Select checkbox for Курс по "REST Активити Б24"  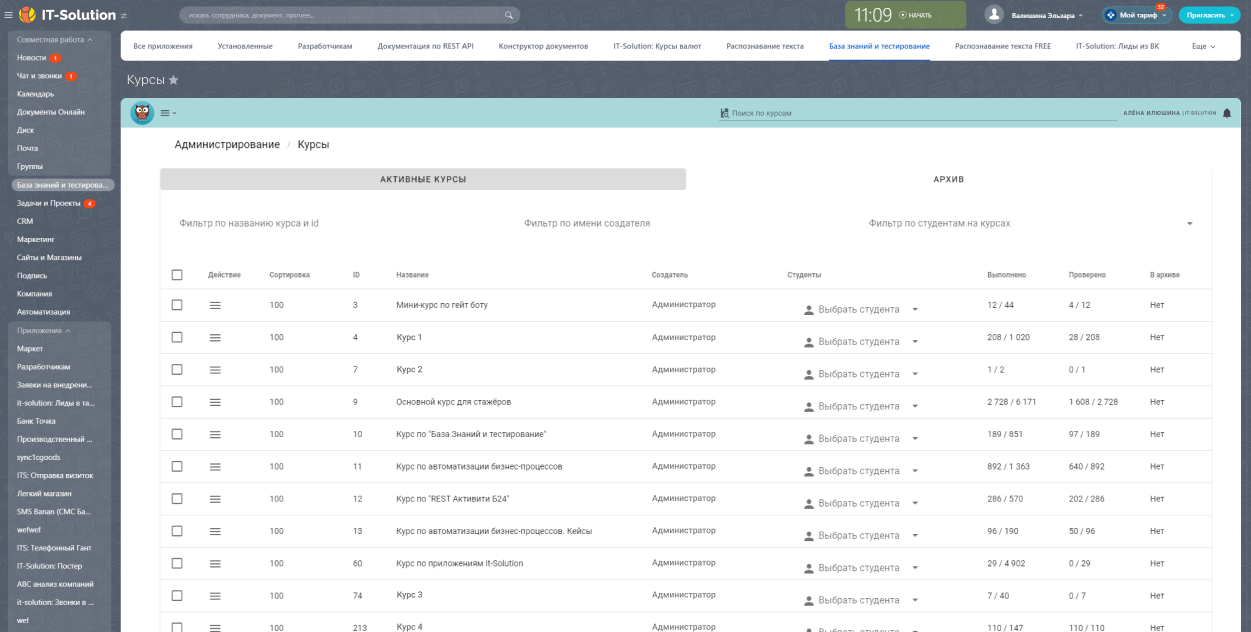pos(177,499)
